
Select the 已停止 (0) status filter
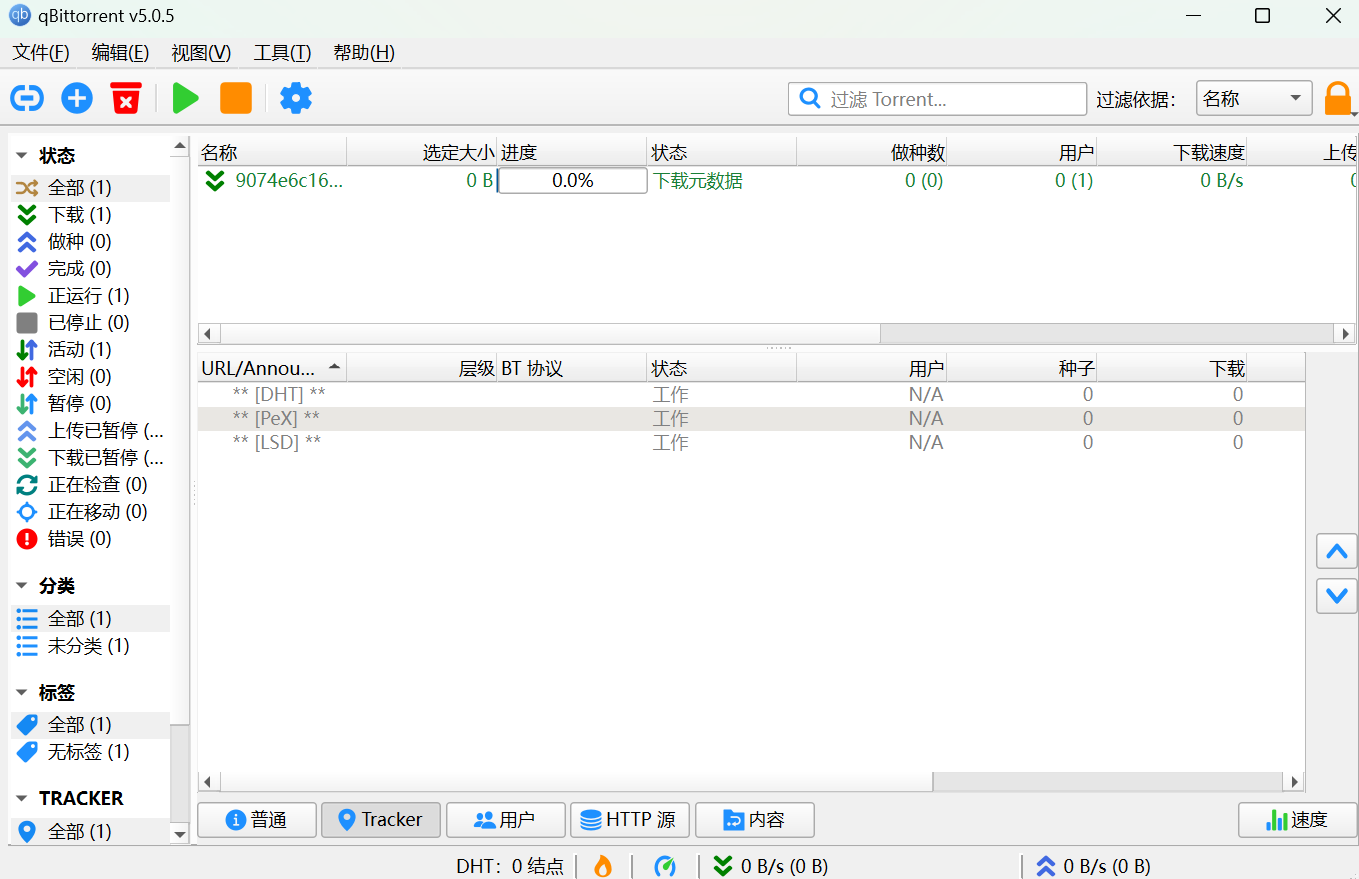click(x=90, y=323)
